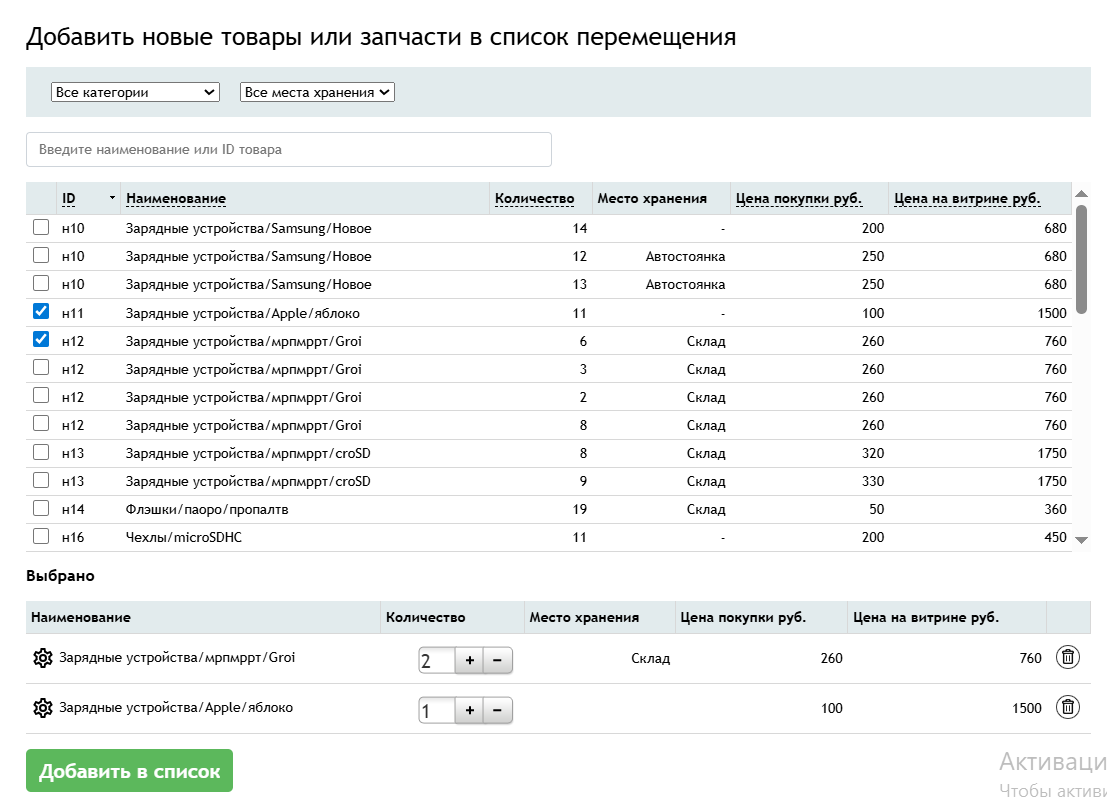Click the 'Выбрано' section heading
Viewport: 1107px width, 803px height.
(x=60, y=576)
